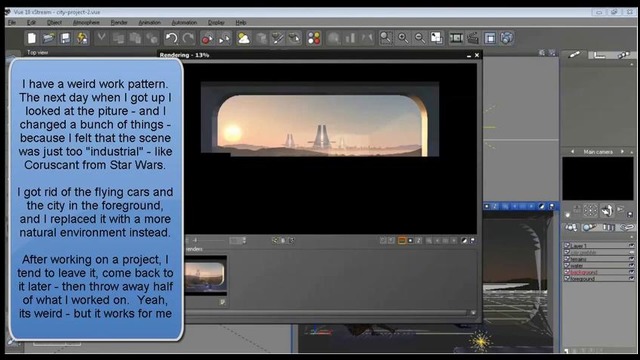Switch to the paintbrush tab in right panel
Image resolution: width=640 pixels, height=360 pixels.
(574, 55)
